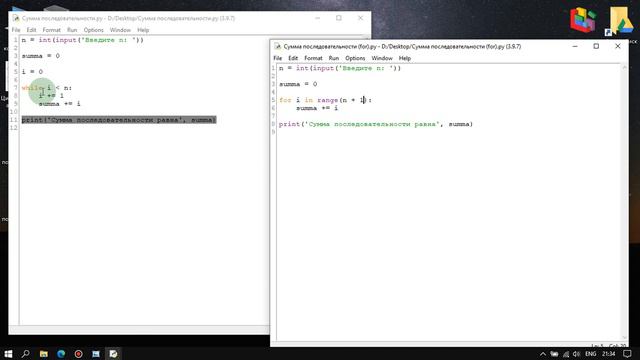
Task: Maximize the back IDLE window
Action: coord(339,18)
